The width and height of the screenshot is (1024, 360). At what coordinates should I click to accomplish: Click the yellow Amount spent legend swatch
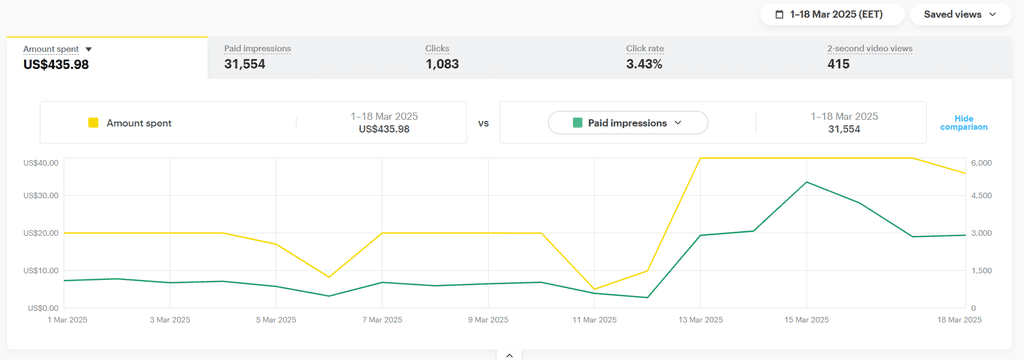93,122
